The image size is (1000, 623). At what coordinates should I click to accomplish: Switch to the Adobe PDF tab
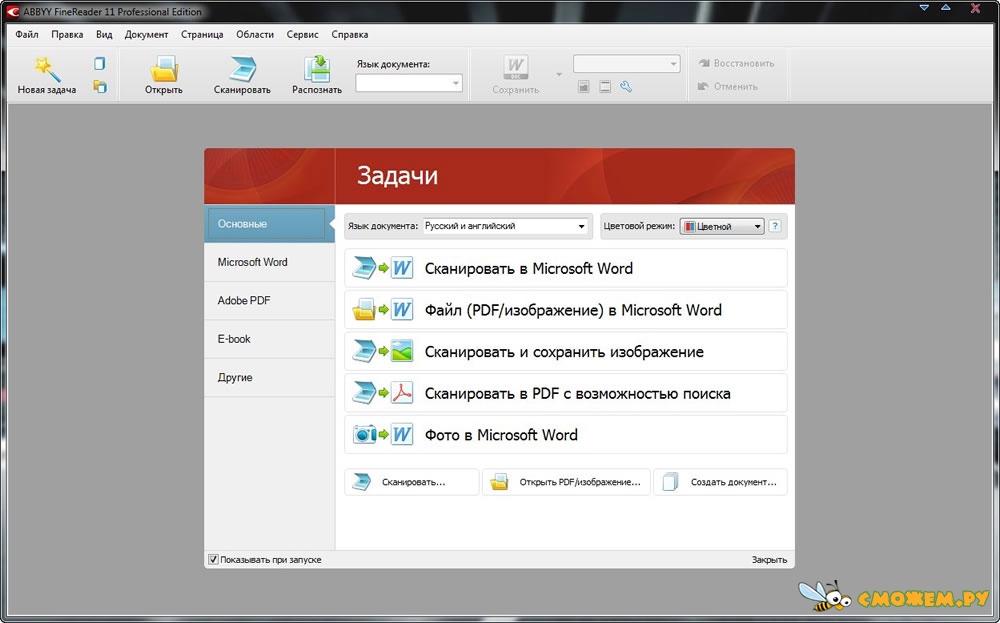click(x=269, y=300)
